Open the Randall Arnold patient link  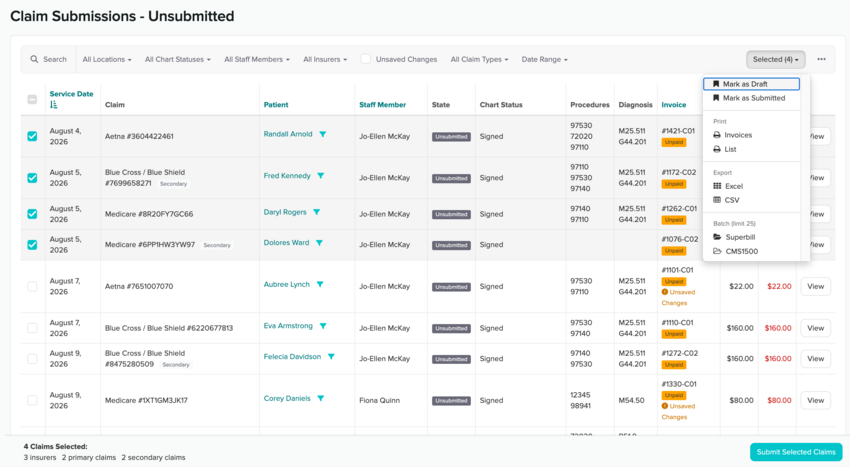[x=288, y=134]
